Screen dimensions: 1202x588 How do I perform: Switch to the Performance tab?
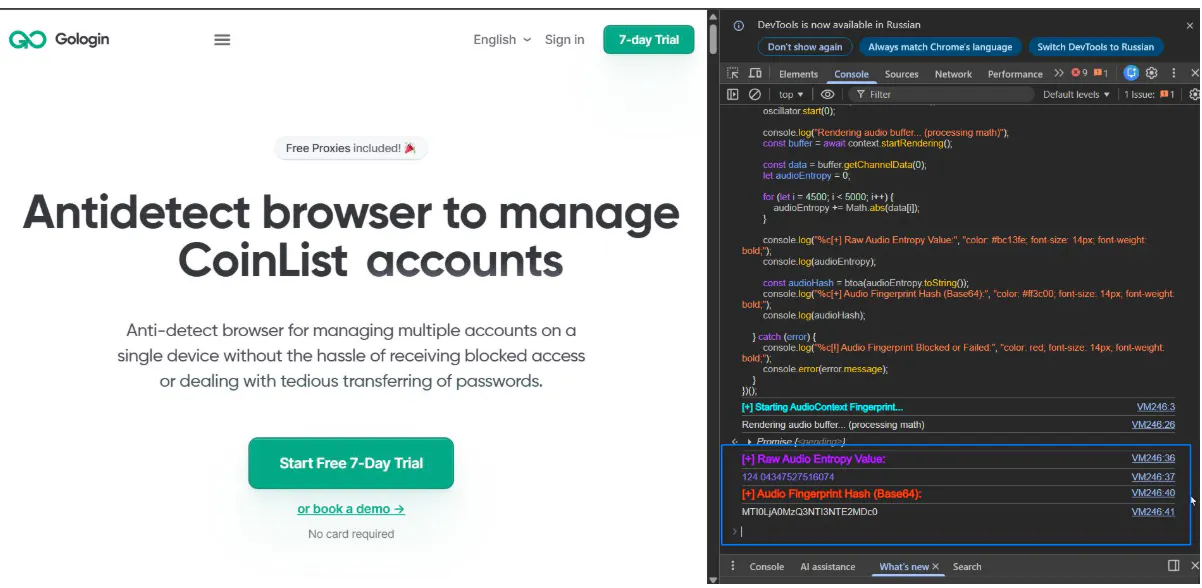(x=1015, y=74)
